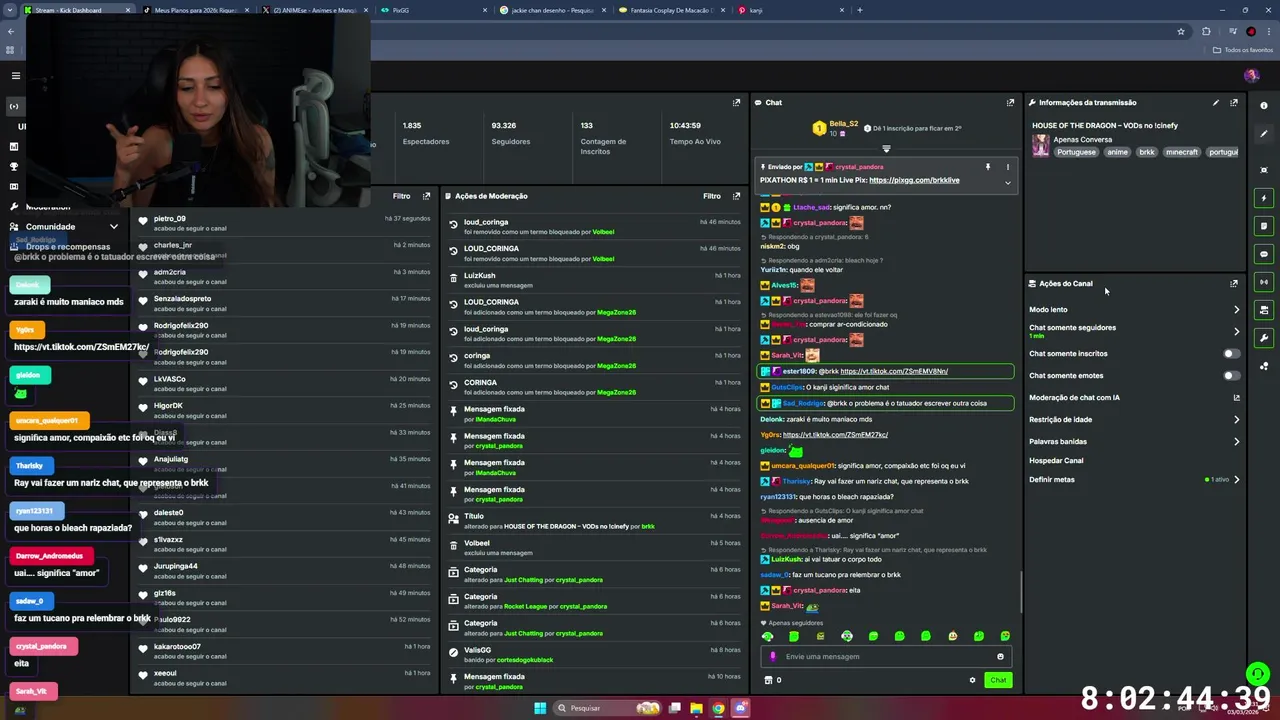Switch to jackie chan desenho tab
The width and height of the screenshot is (1280, 720).
(x=553, y=10)
